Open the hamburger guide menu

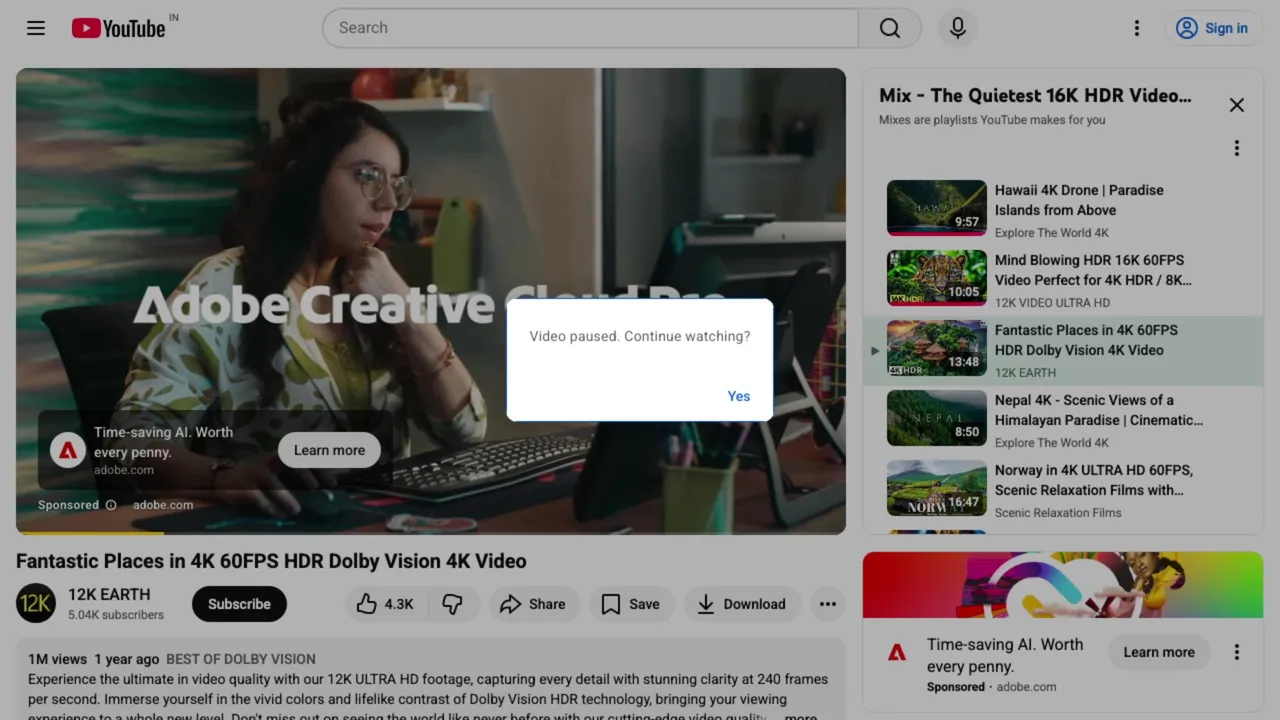(36, 28)
